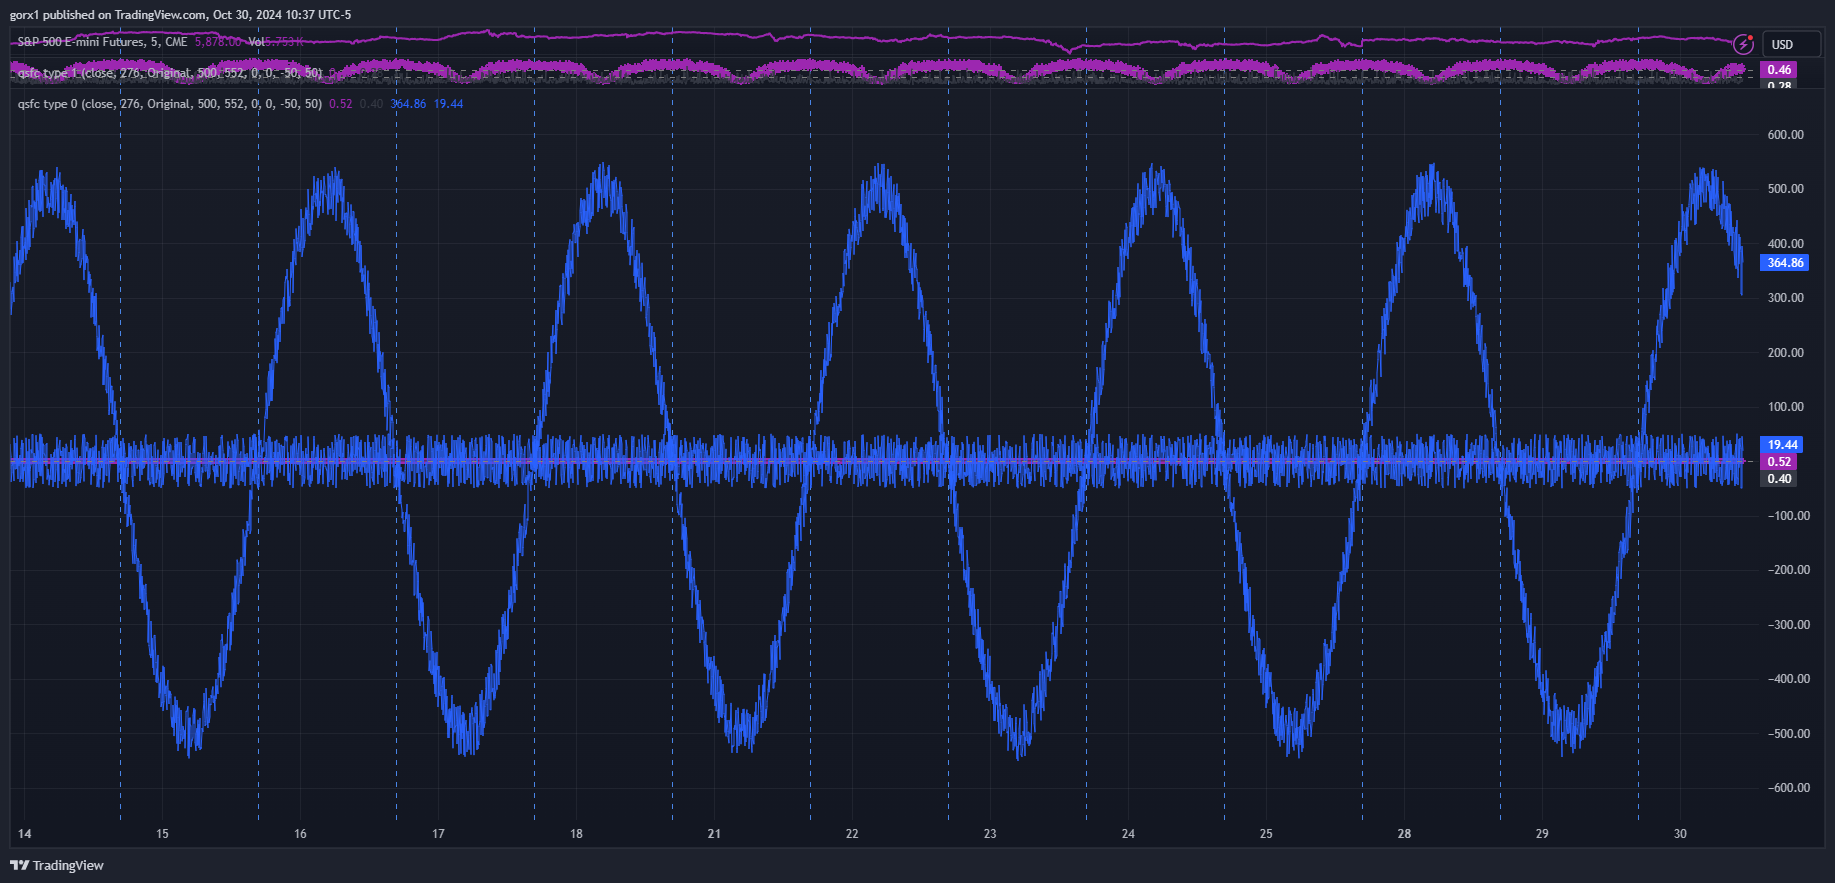Screen dimensions: 1835x883
Task: Click the 364.86 value in qsfc type 0 legend
Action: tap(408, 104)
